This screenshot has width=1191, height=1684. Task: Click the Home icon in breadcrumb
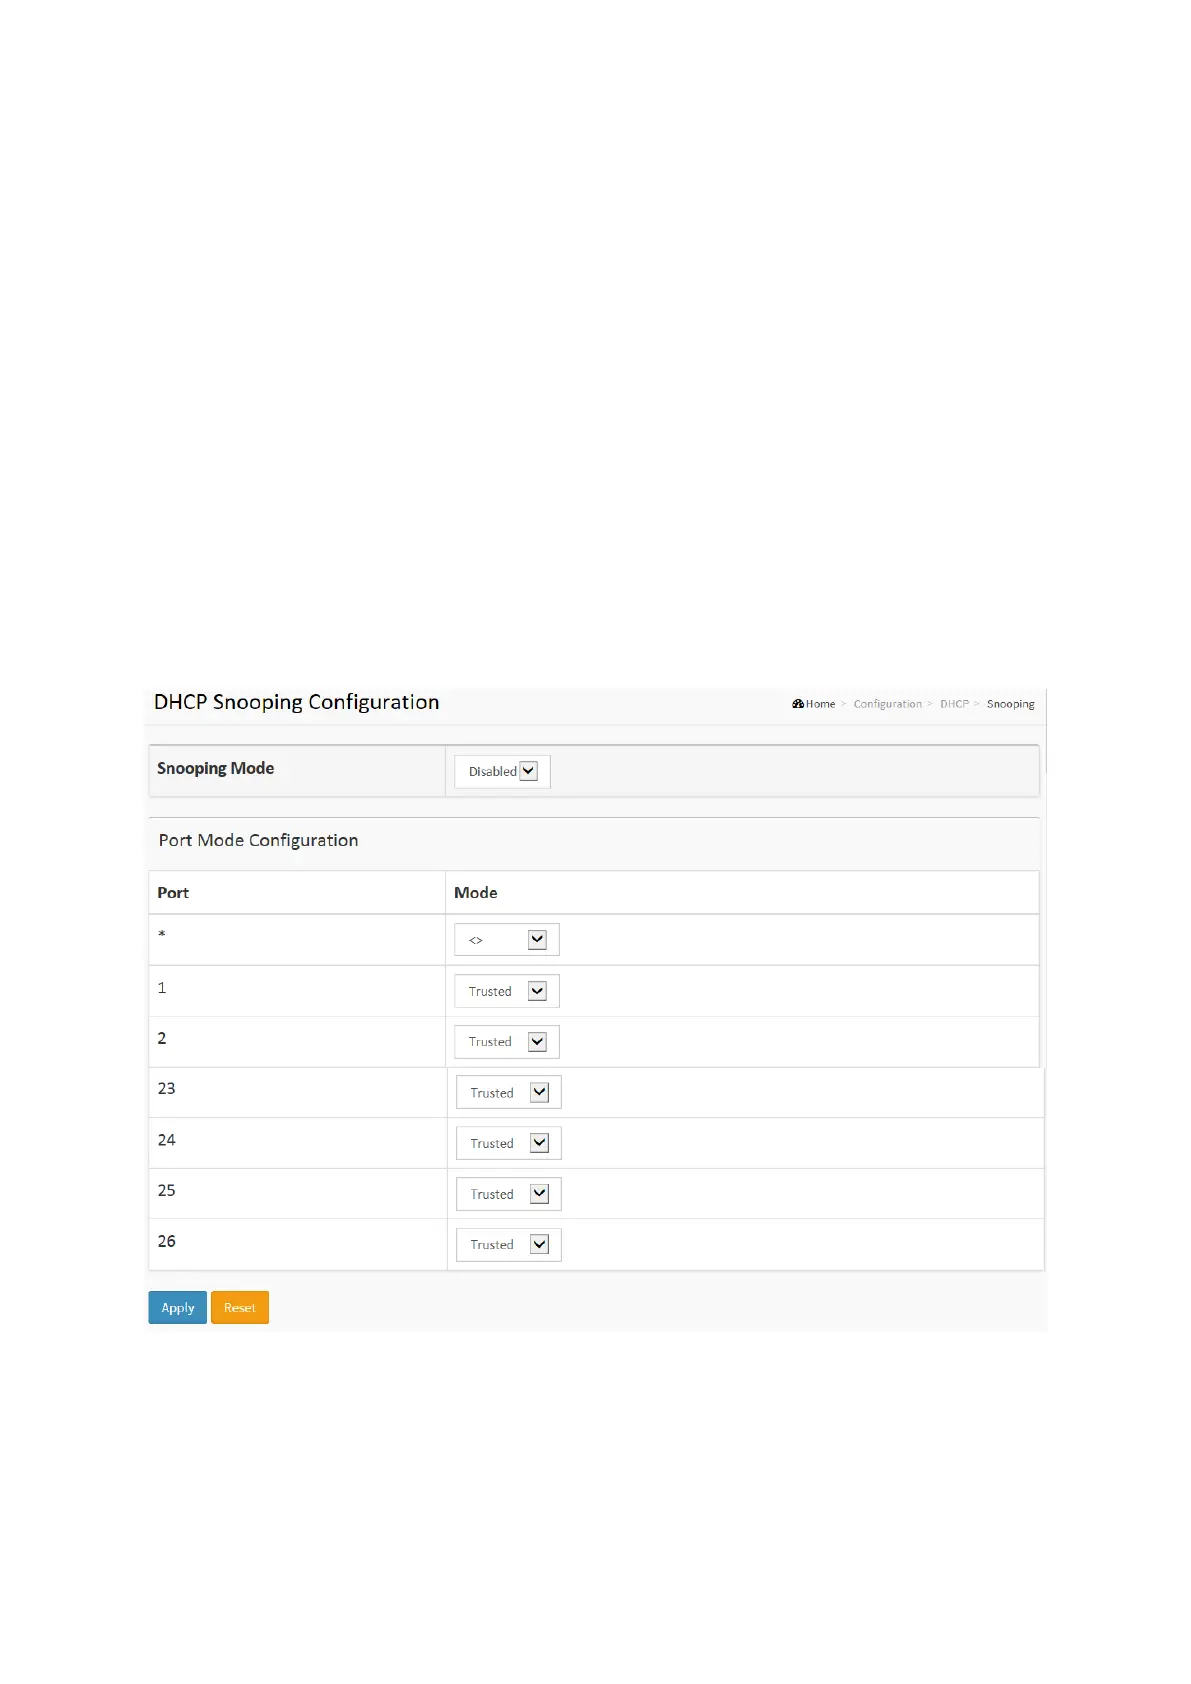tap(798, 704)
